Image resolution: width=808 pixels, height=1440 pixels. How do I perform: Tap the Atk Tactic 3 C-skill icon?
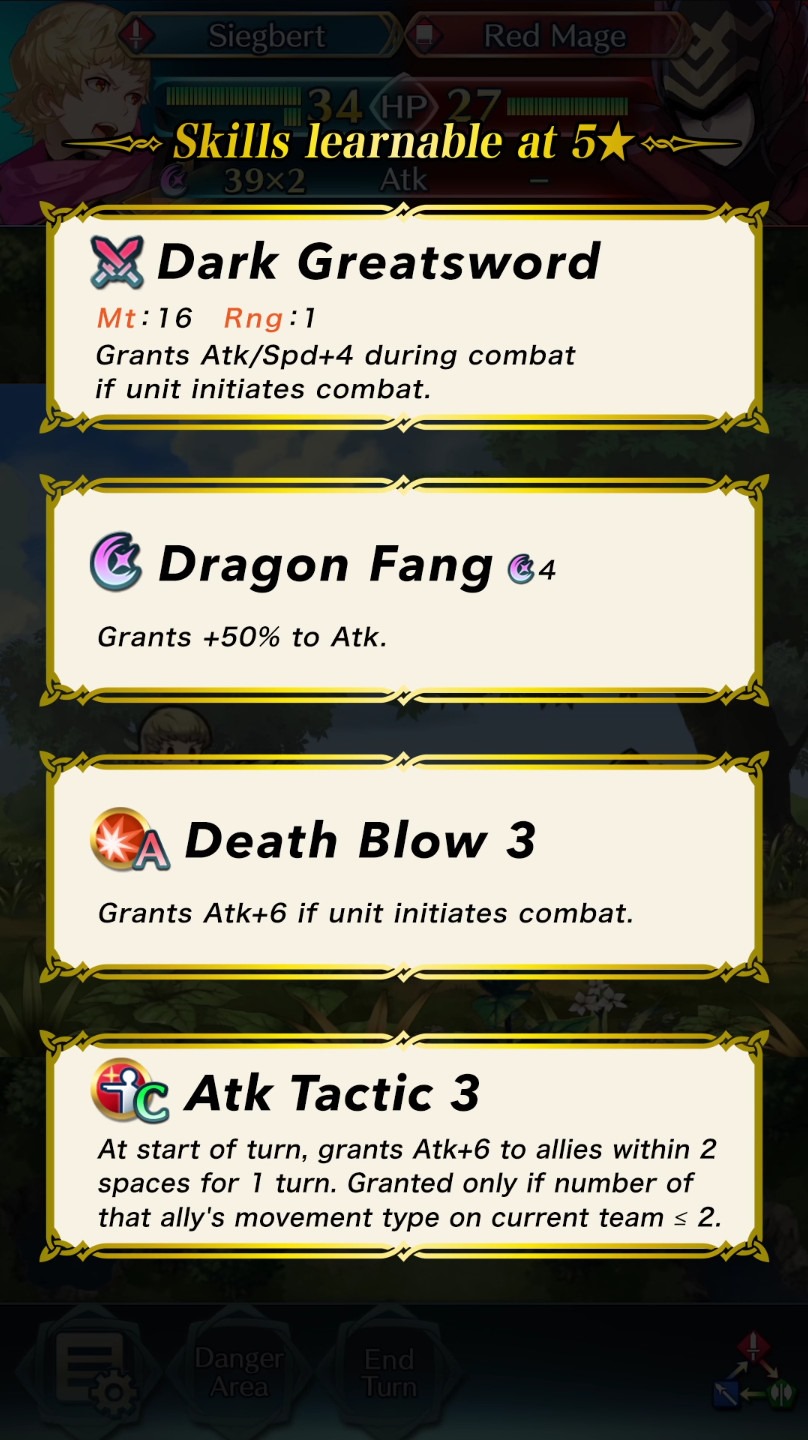click(x=130, y=1091)
